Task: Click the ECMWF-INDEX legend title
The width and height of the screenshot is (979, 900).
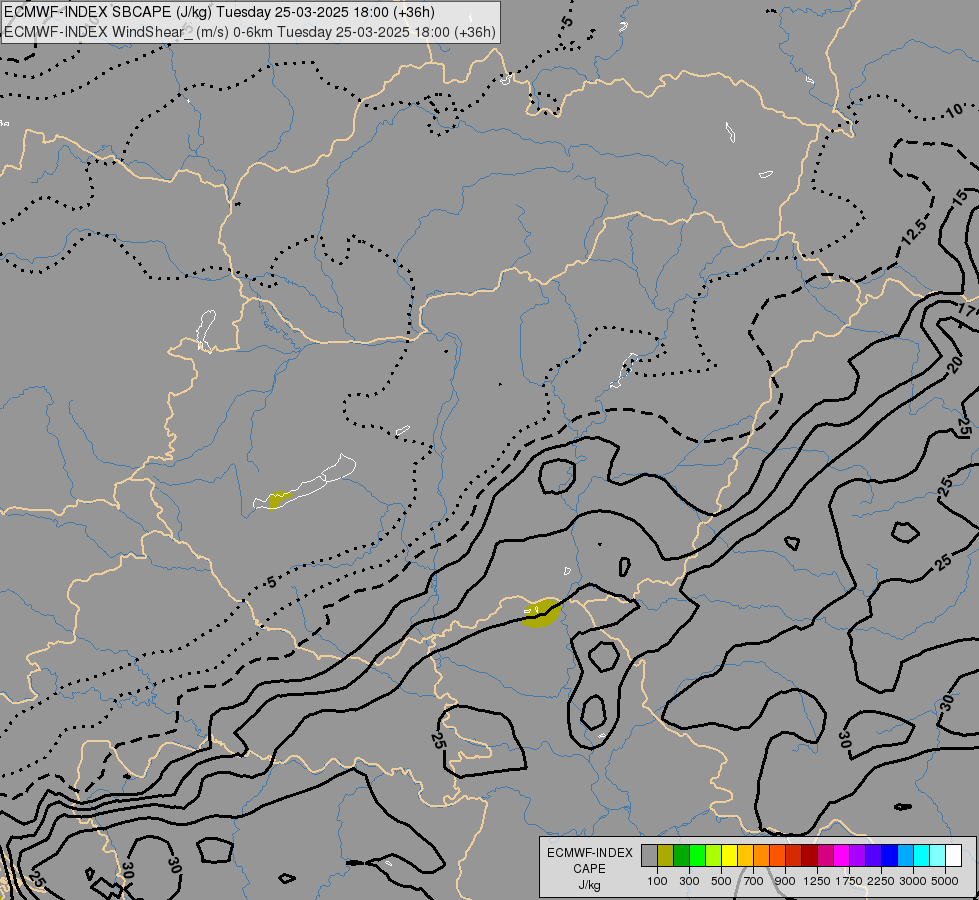Action: (x=590, y=853)
